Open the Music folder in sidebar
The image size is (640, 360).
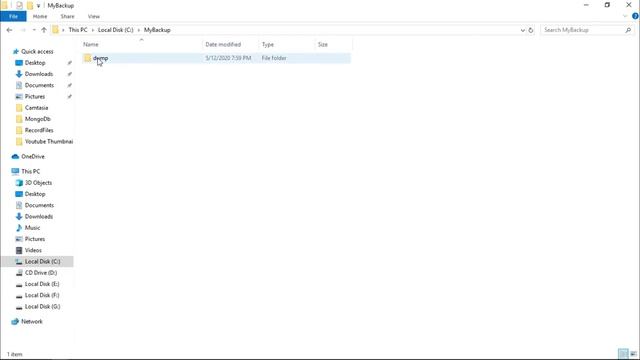(x=32, y=228)
